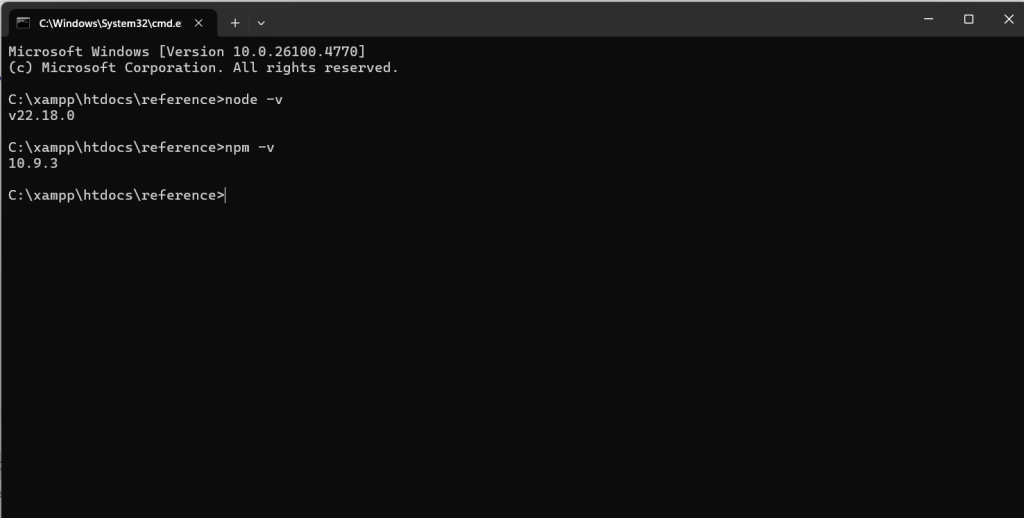Viewport: 1024px width, 518px height.
Task: Click the prompt path before 'node -v'
Action: tap(116, 100)
